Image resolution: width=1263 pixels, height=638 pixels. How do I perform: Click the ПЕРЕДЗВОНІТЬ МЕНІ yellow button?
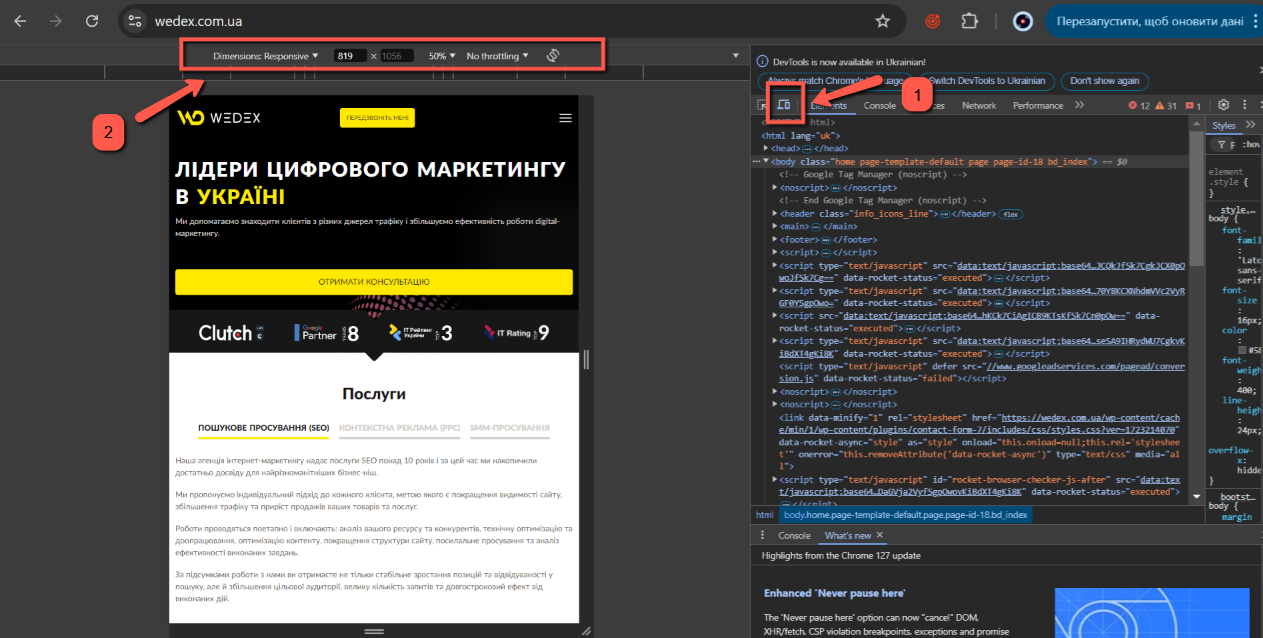click(377, 118)
